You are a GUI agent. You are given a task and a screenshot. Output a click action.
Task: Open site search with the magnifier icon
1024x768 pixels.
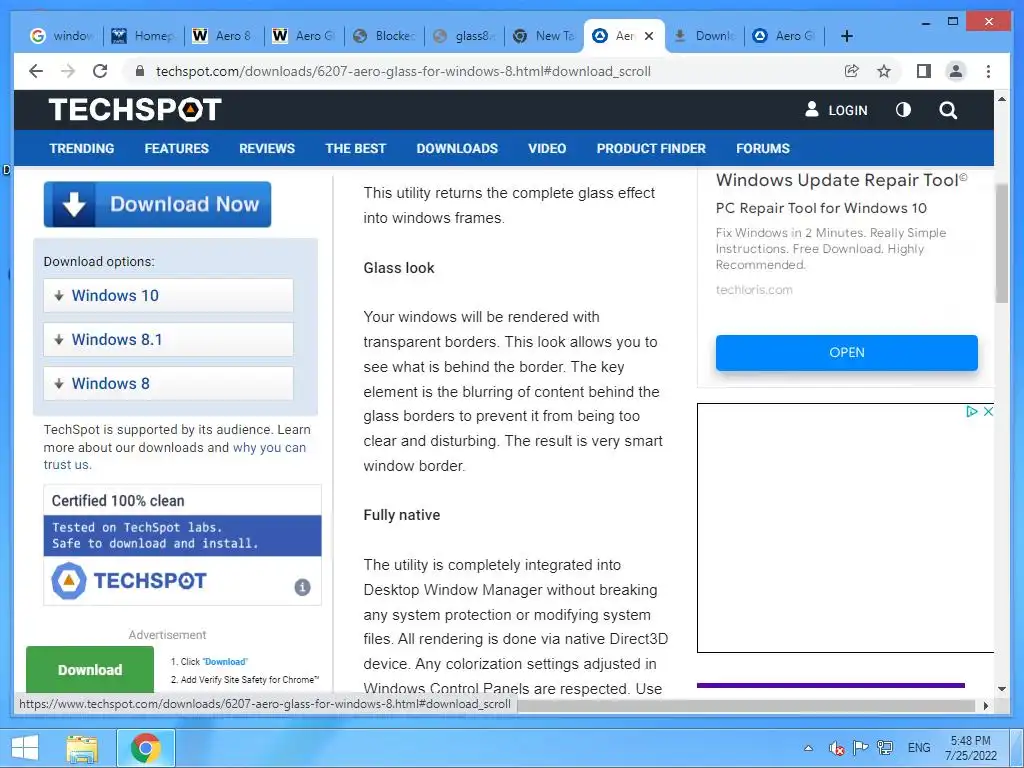coord(948,110)
